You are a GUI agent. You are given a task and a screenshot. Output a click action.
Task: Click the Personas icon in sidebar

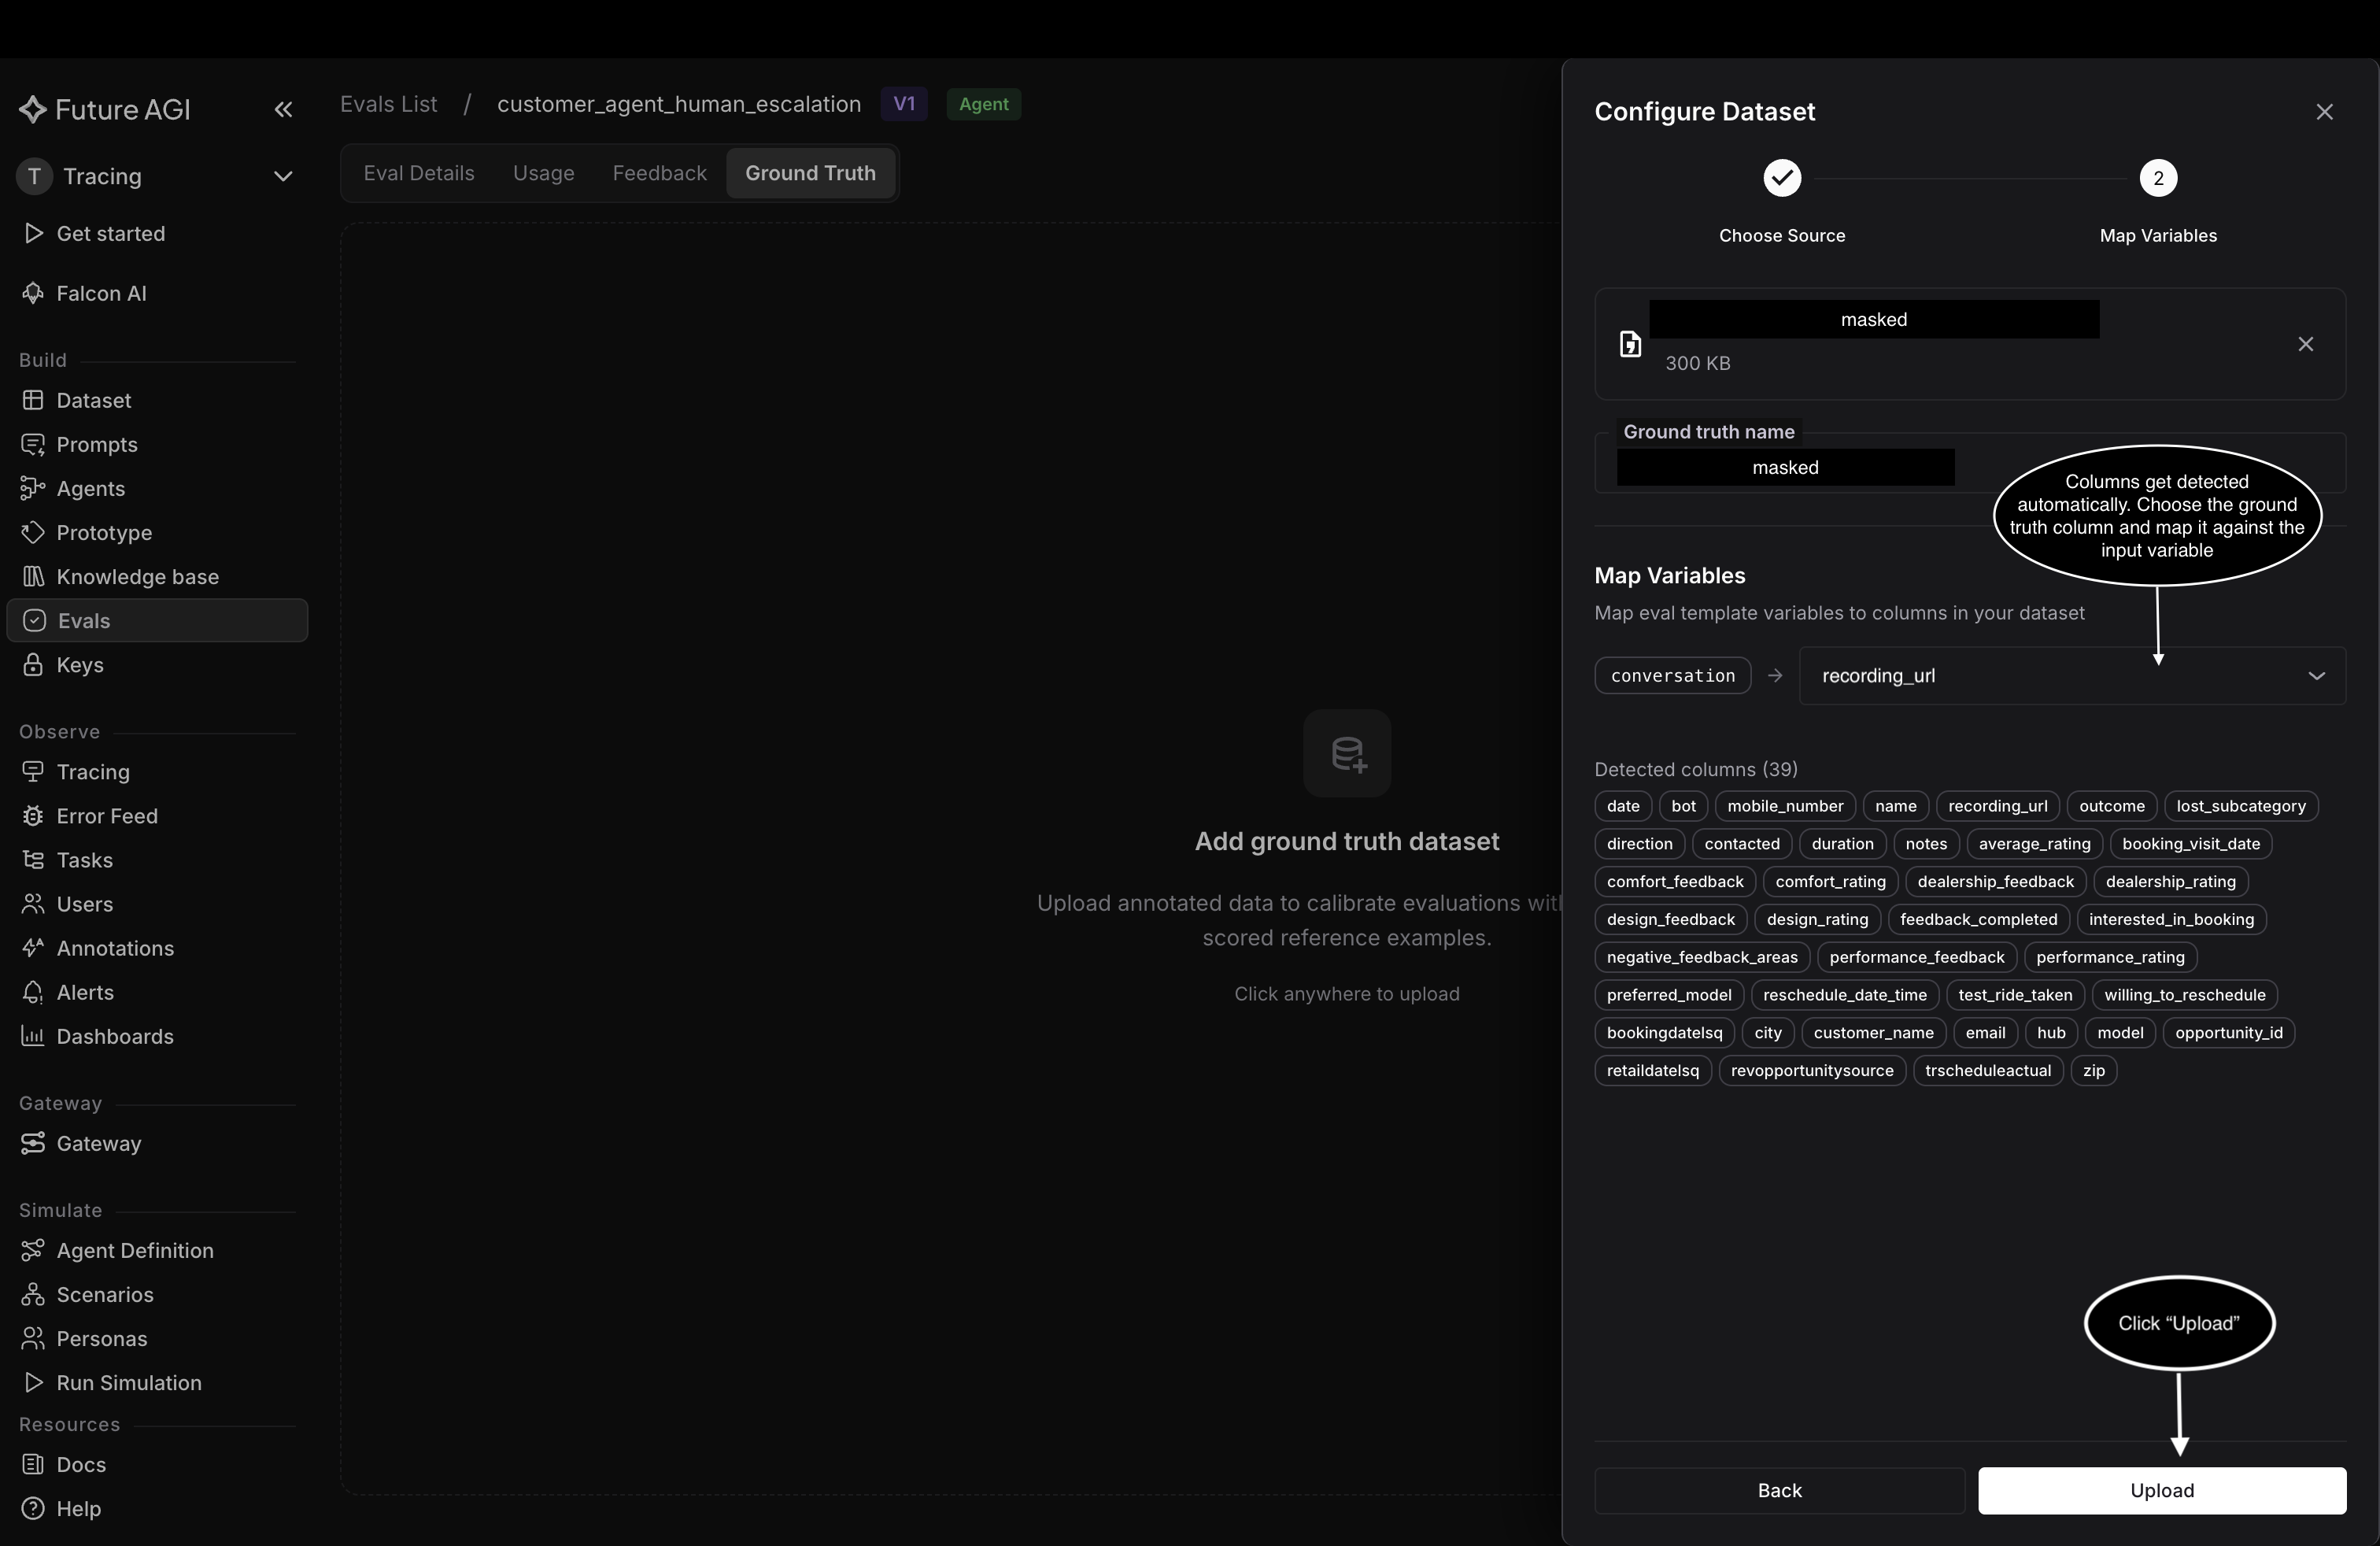33,1338
